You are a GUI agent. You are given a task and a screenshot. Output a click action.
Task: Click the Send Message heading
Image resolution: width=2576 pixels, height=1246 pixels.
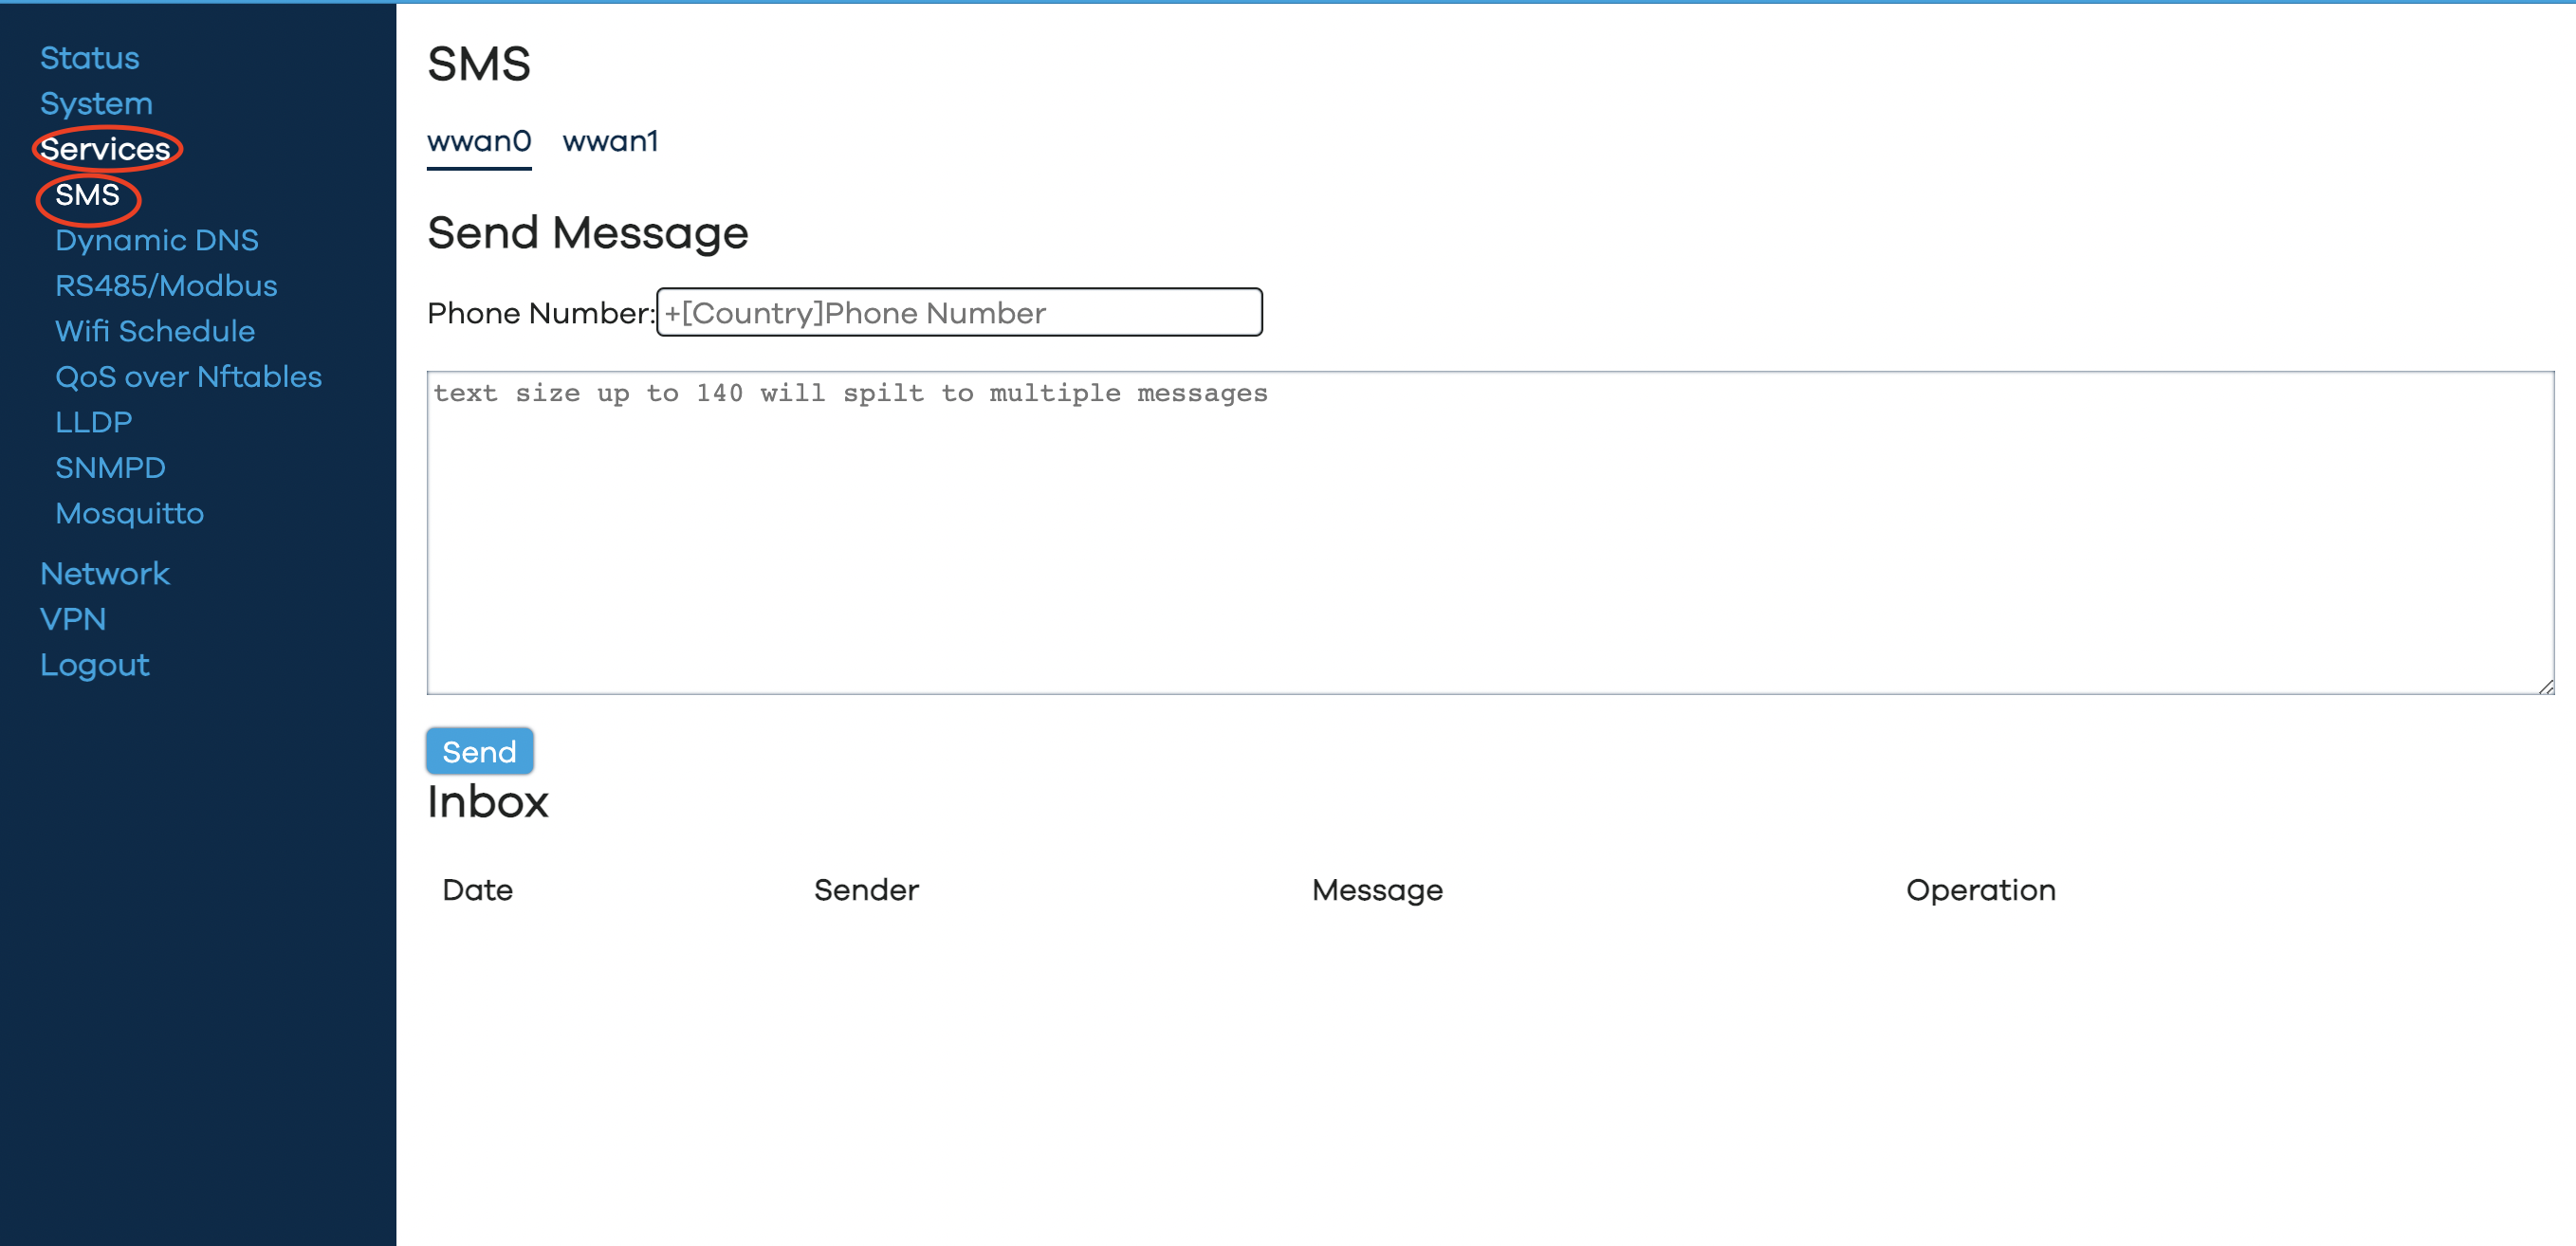pos(588,233)
